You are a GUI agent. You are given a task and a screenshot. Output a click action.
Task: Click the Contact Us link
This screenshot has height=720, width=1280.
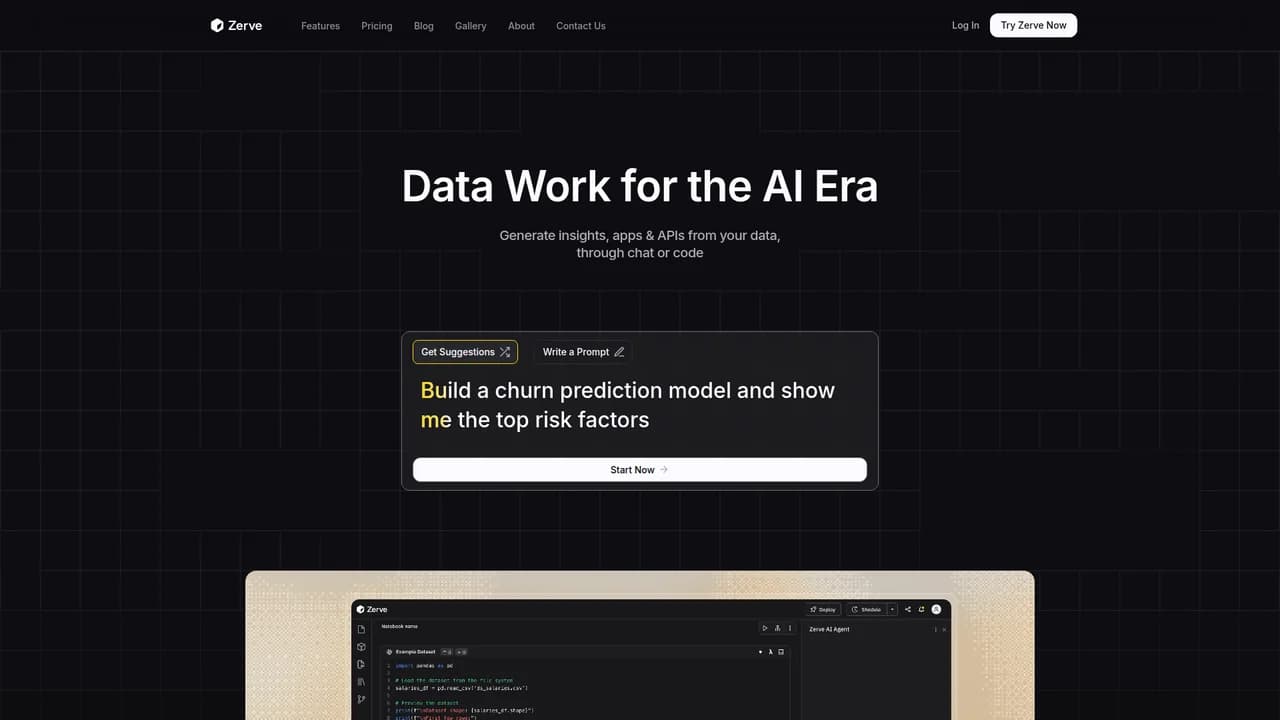(581, 26)
